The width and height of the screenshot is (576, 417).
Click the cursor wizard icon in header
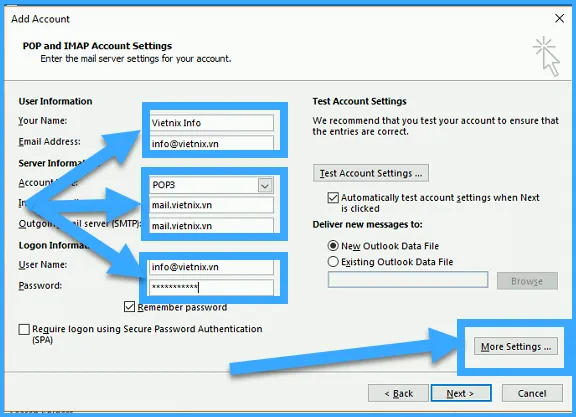pos(547,56)
